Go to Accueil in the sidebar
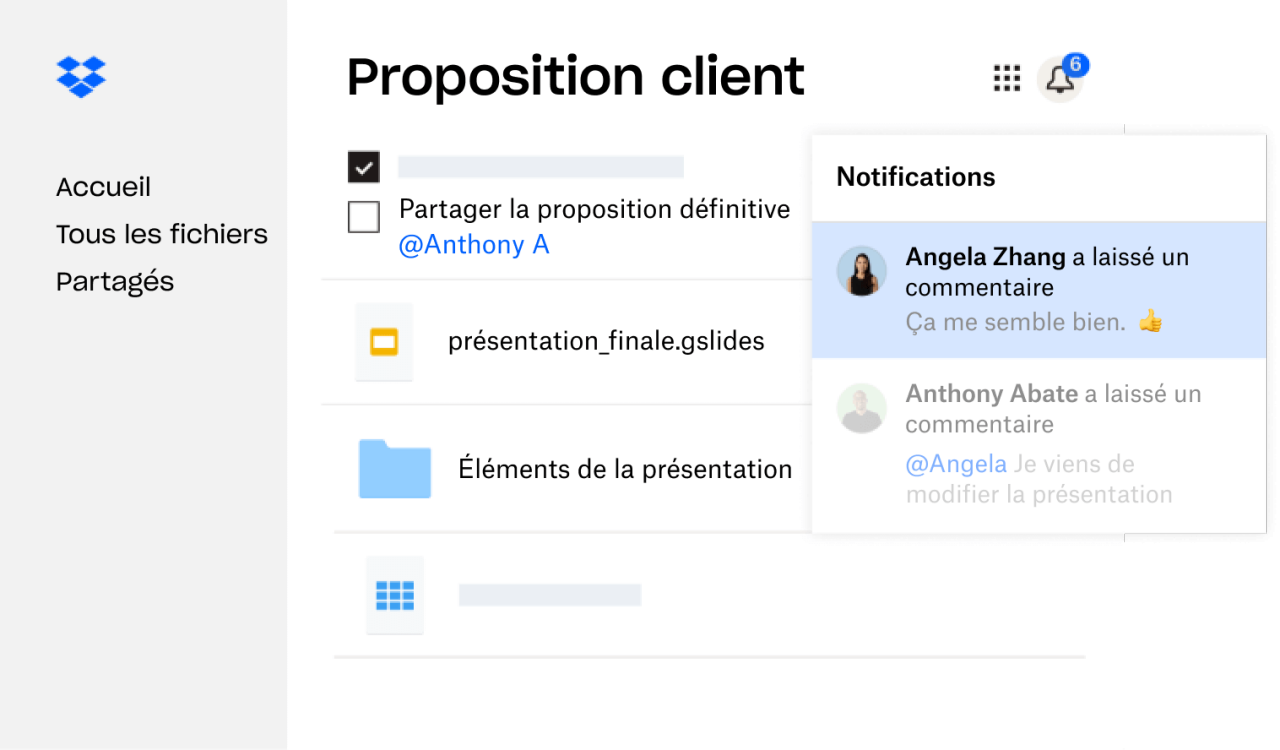 pyautogui.click(x=103, y=187)
